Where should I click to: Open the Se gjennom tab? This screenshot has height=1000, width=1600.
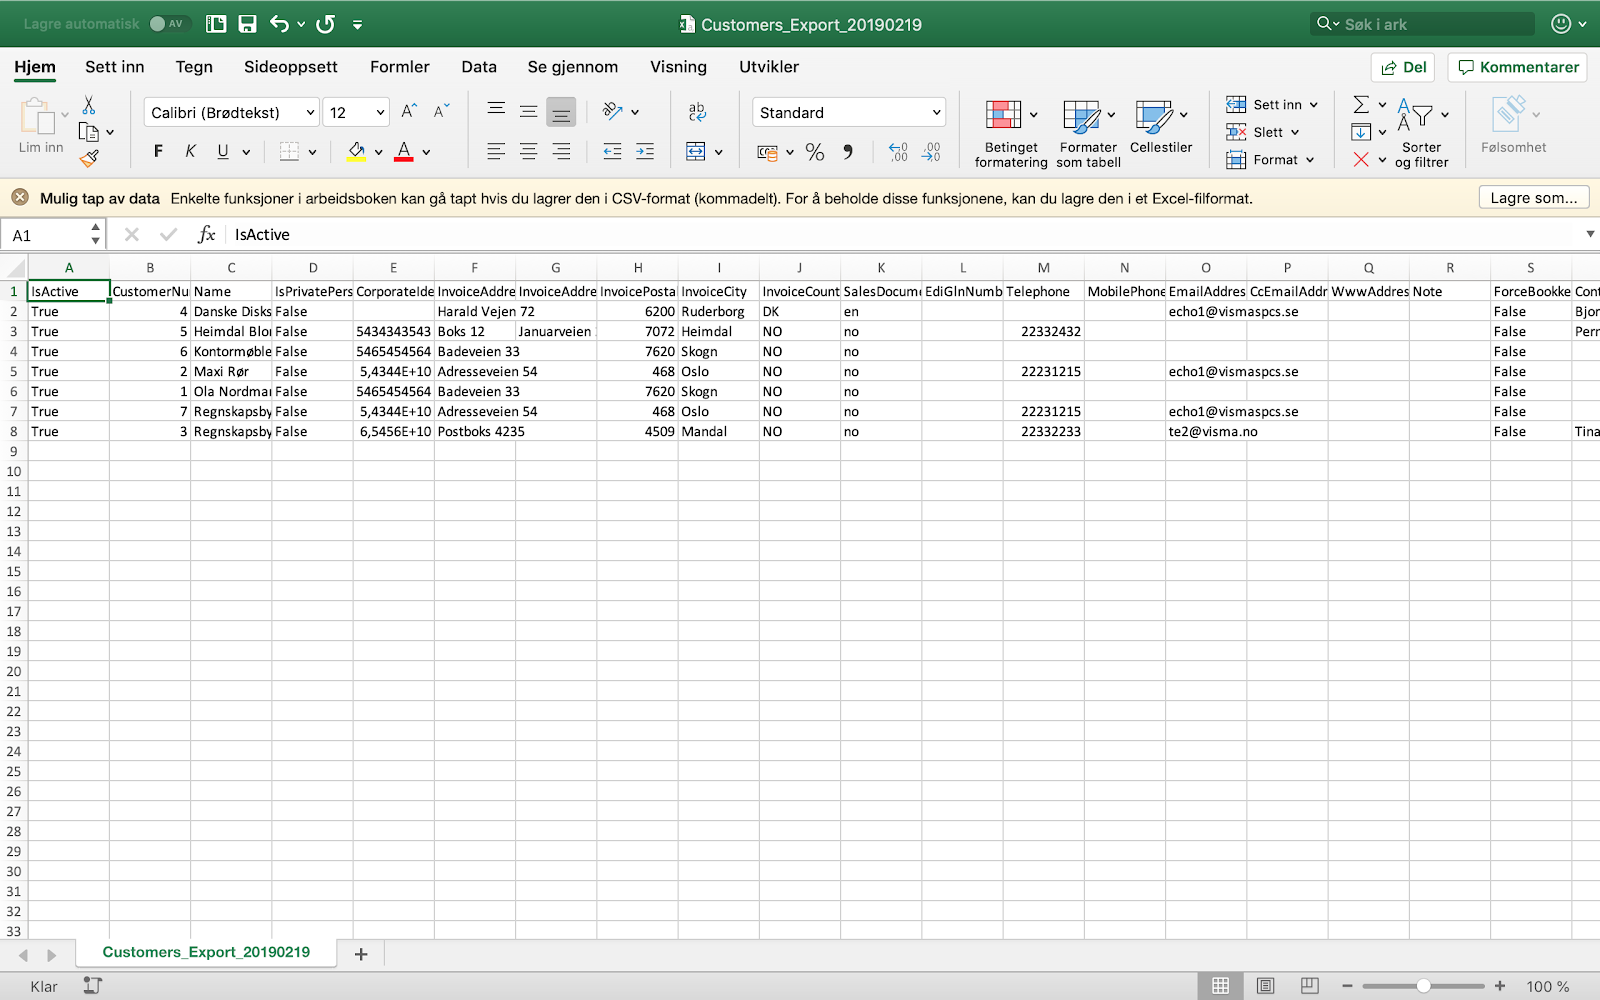click(573, 67)
